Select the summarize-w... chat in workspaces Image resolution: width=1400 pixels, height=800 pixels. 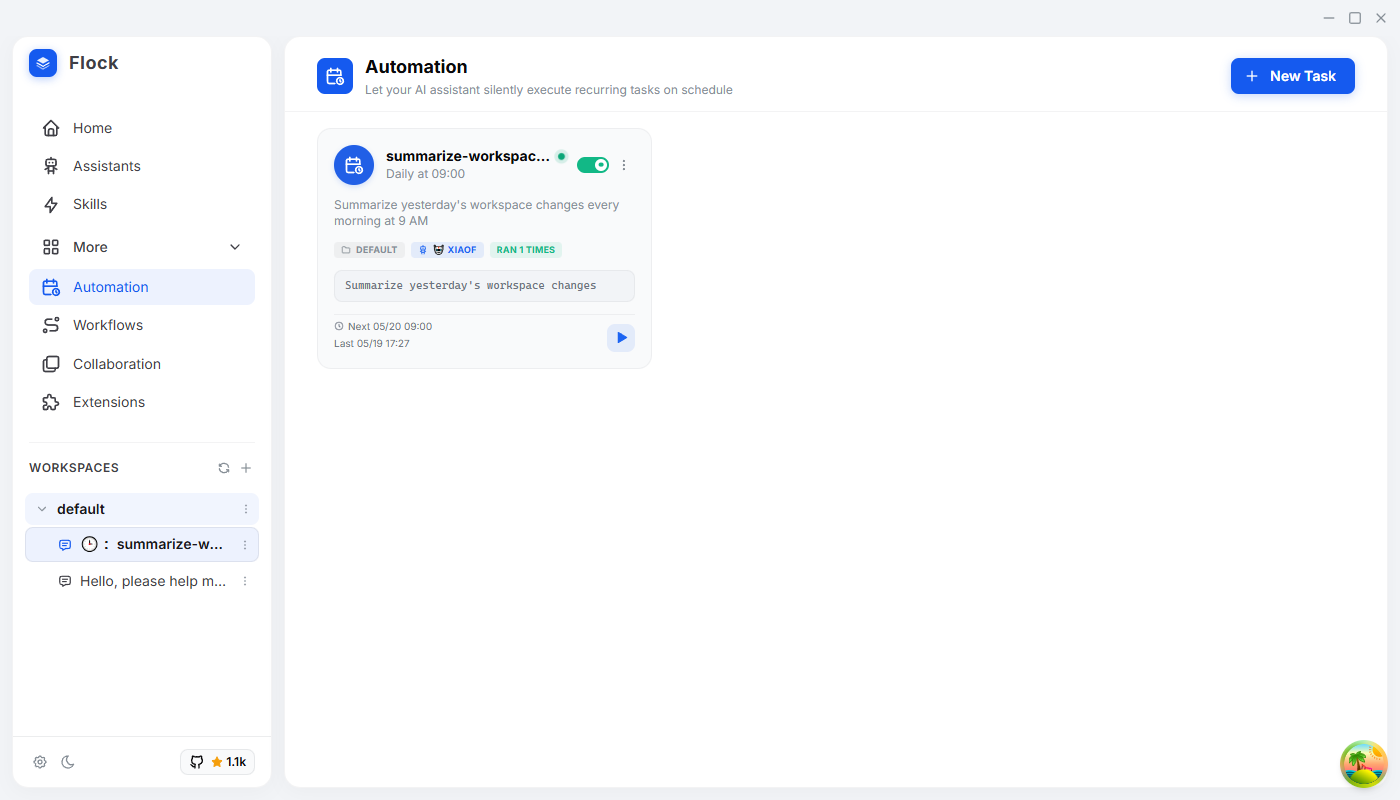142,545
